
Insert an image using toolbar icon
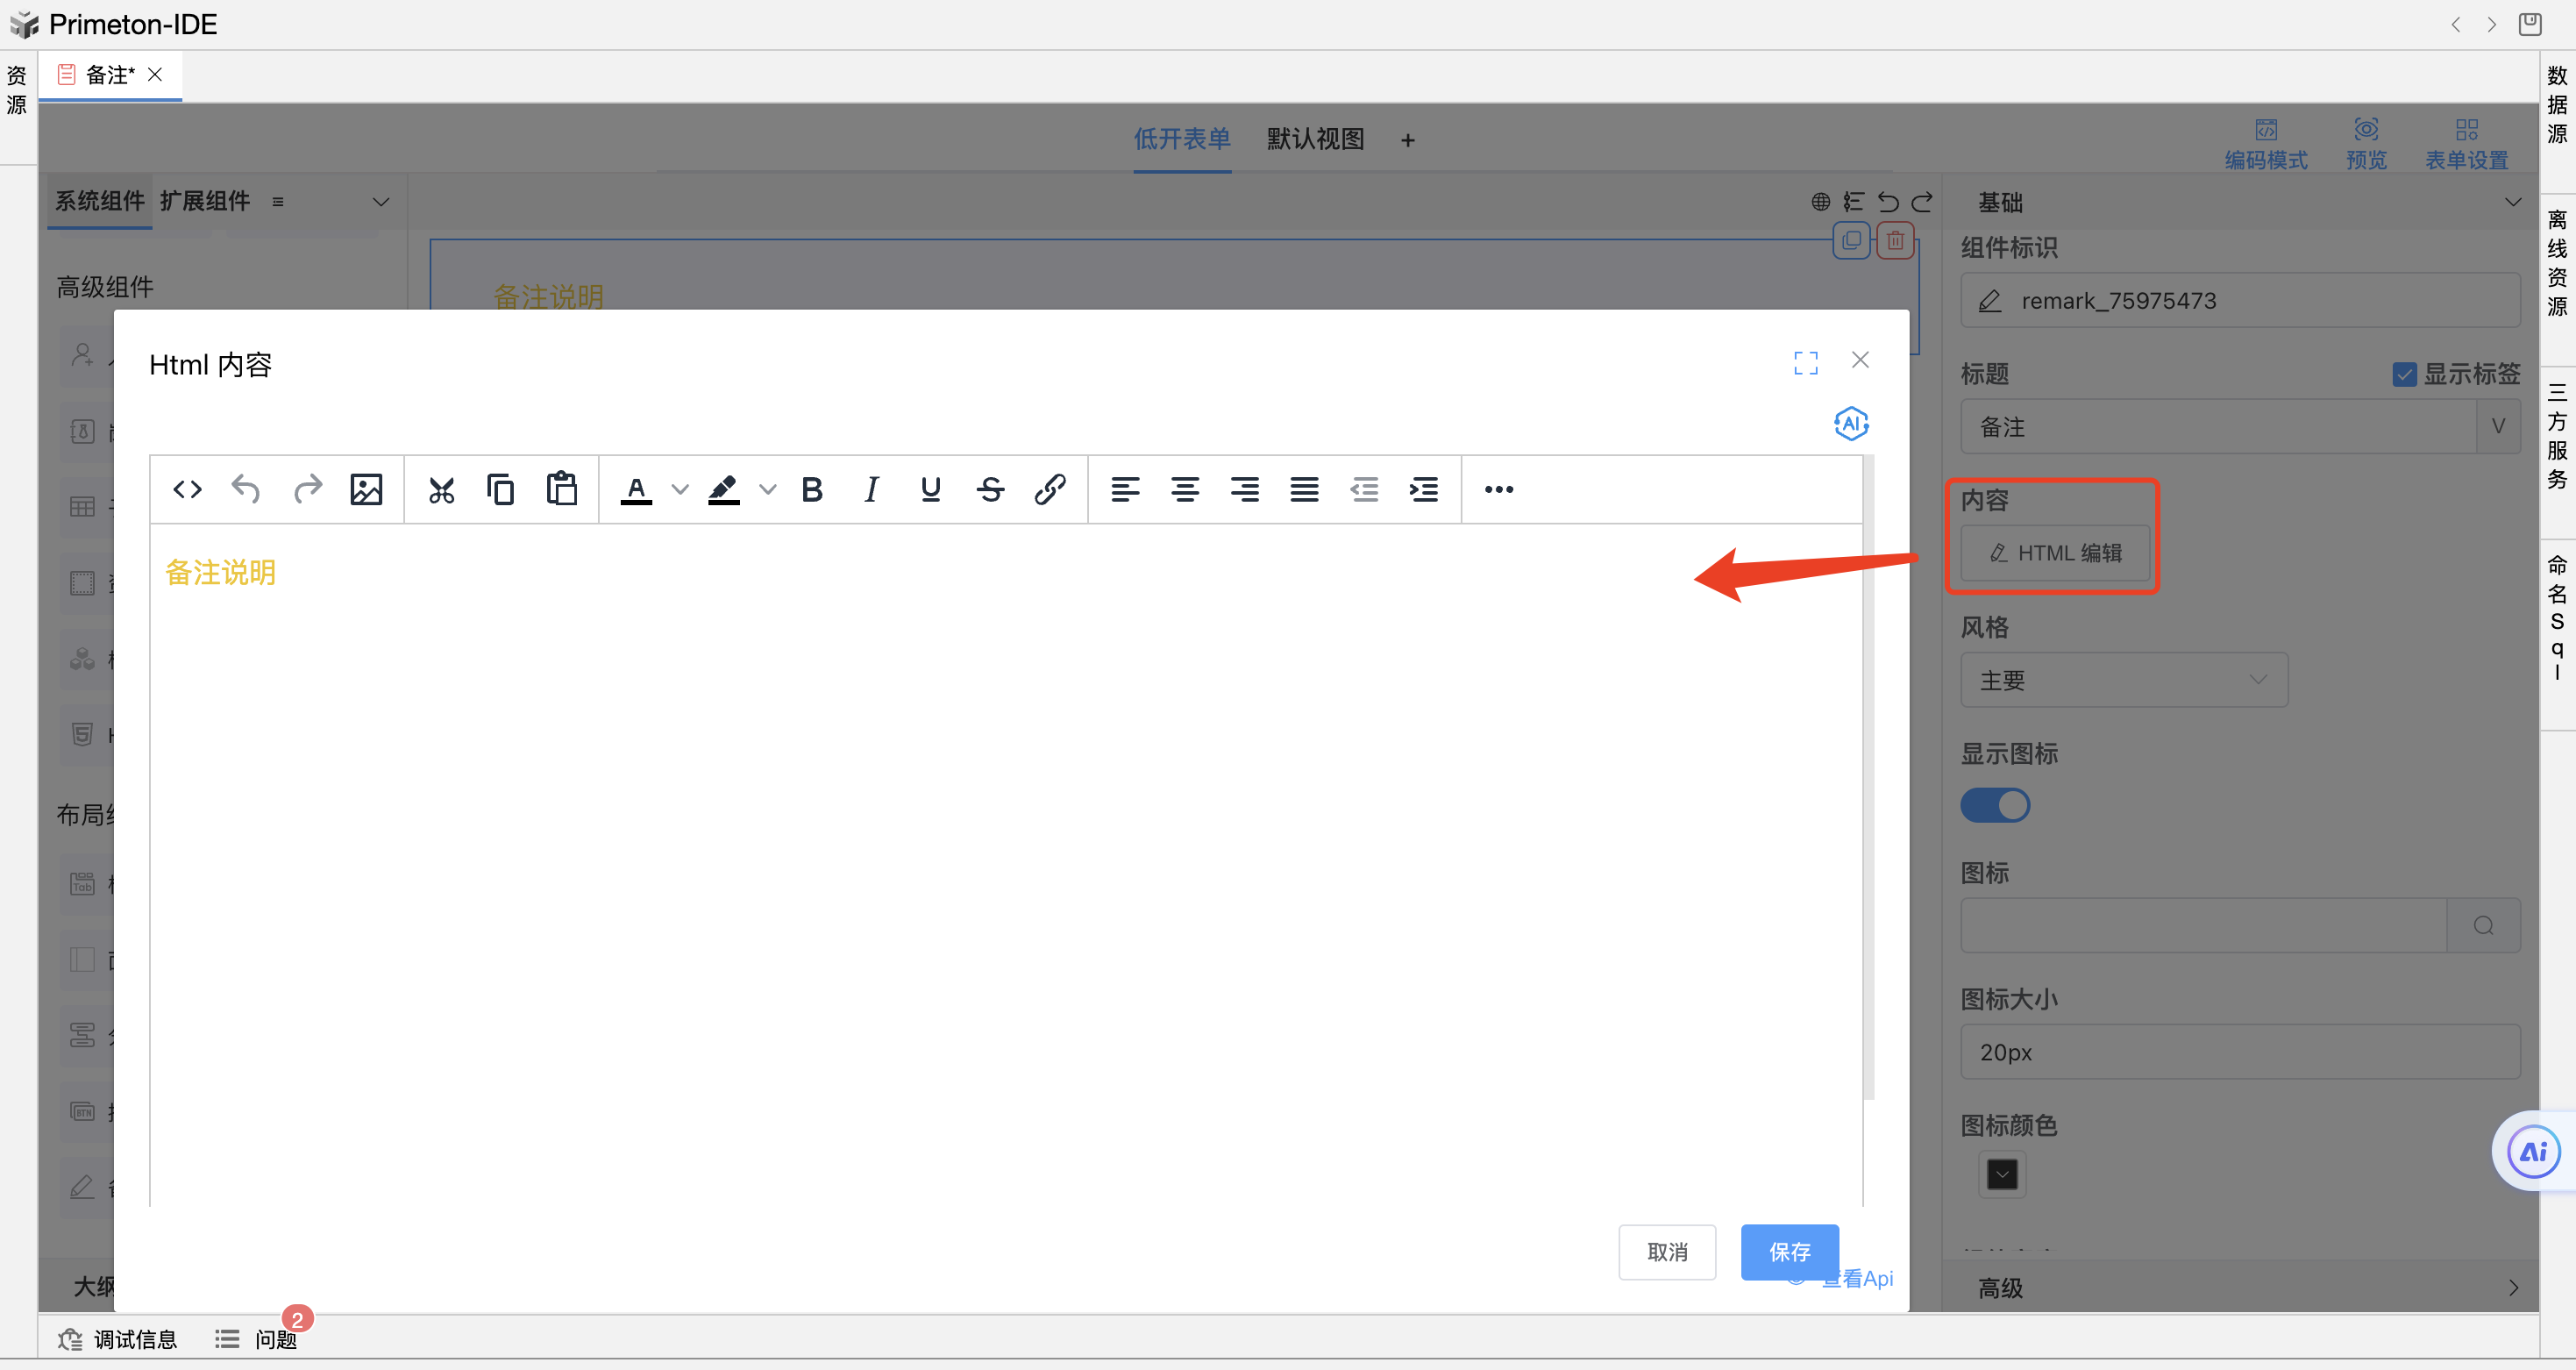coord(366,489)
